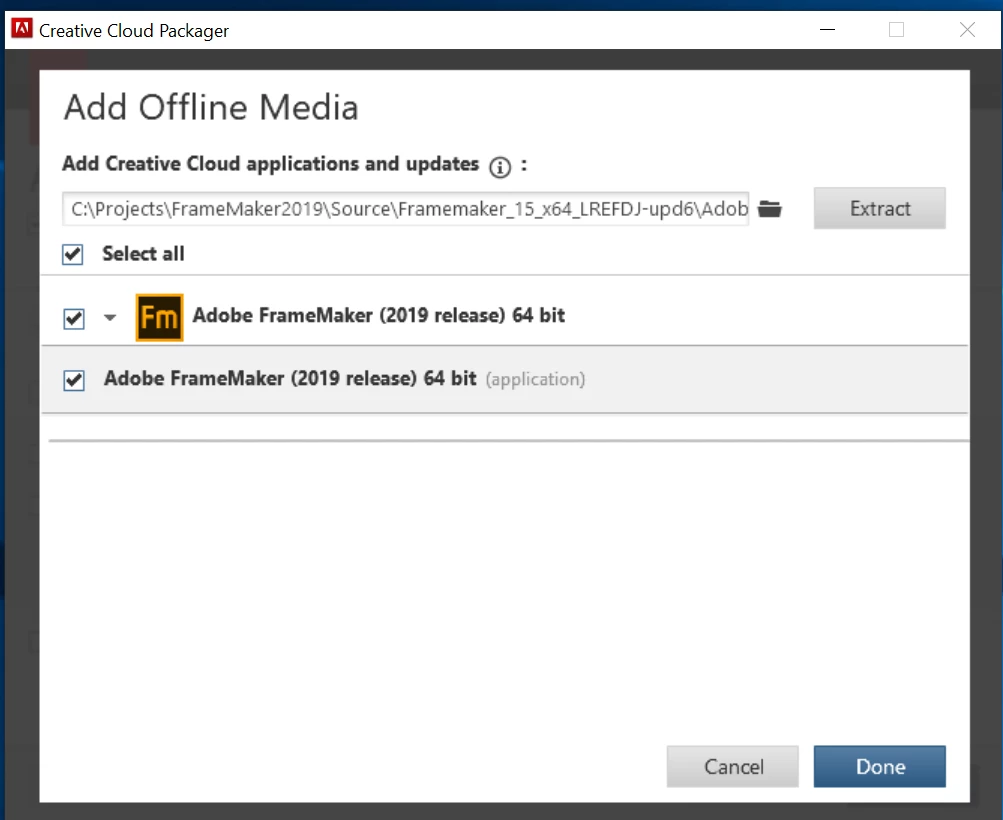Click the Cancel button

[x=732, y=766]
